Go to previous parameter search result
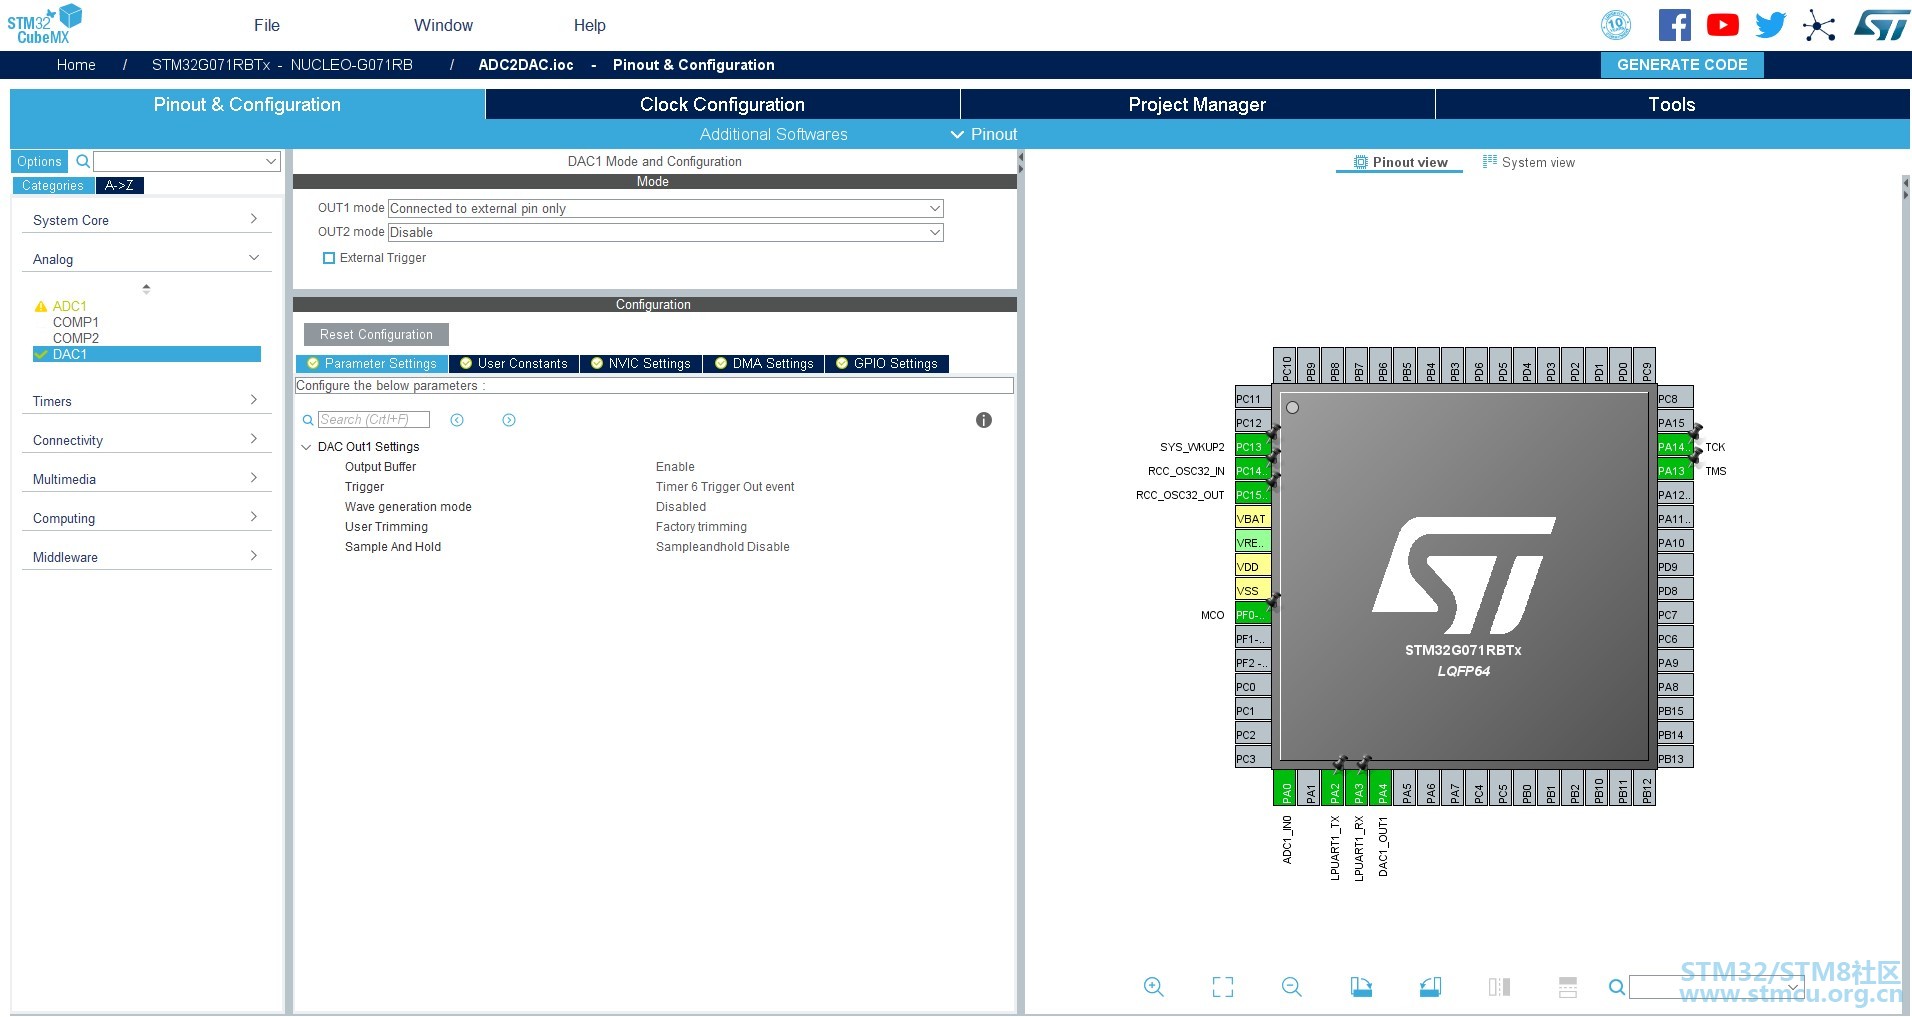 coord(457,420)
